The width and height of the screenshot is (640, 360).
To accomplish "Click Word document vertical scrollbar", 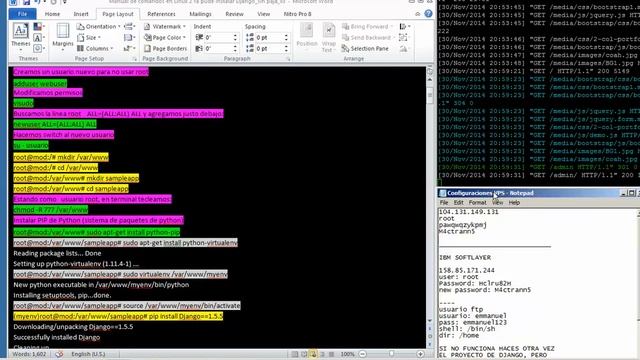I will (430, 200).
